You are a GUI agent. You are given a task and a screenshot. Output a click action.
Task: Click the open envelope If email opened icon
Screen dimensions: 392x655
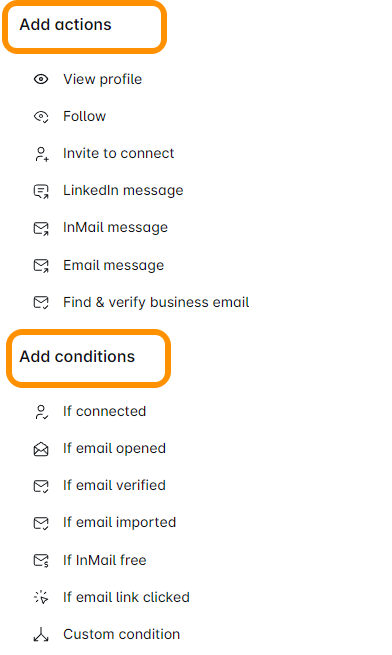41,449
